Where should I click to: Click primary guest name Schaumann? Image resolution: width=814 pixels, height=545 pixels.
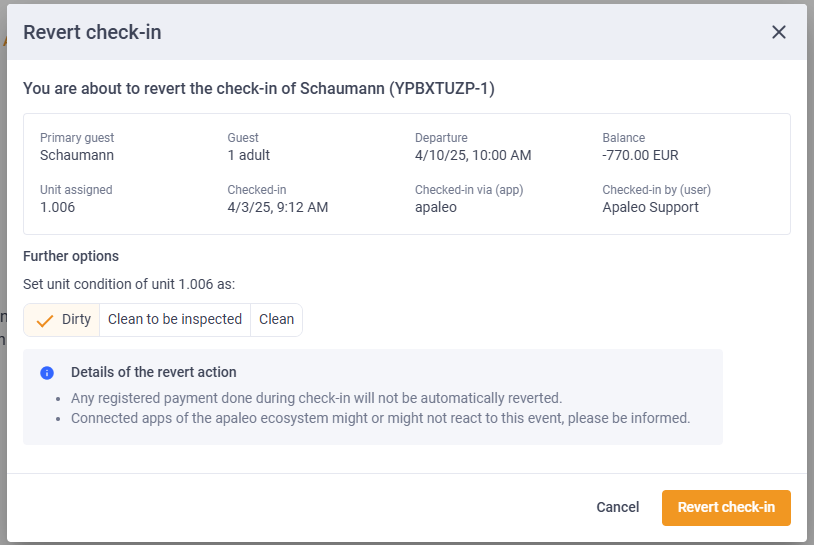tap(77, 155)
